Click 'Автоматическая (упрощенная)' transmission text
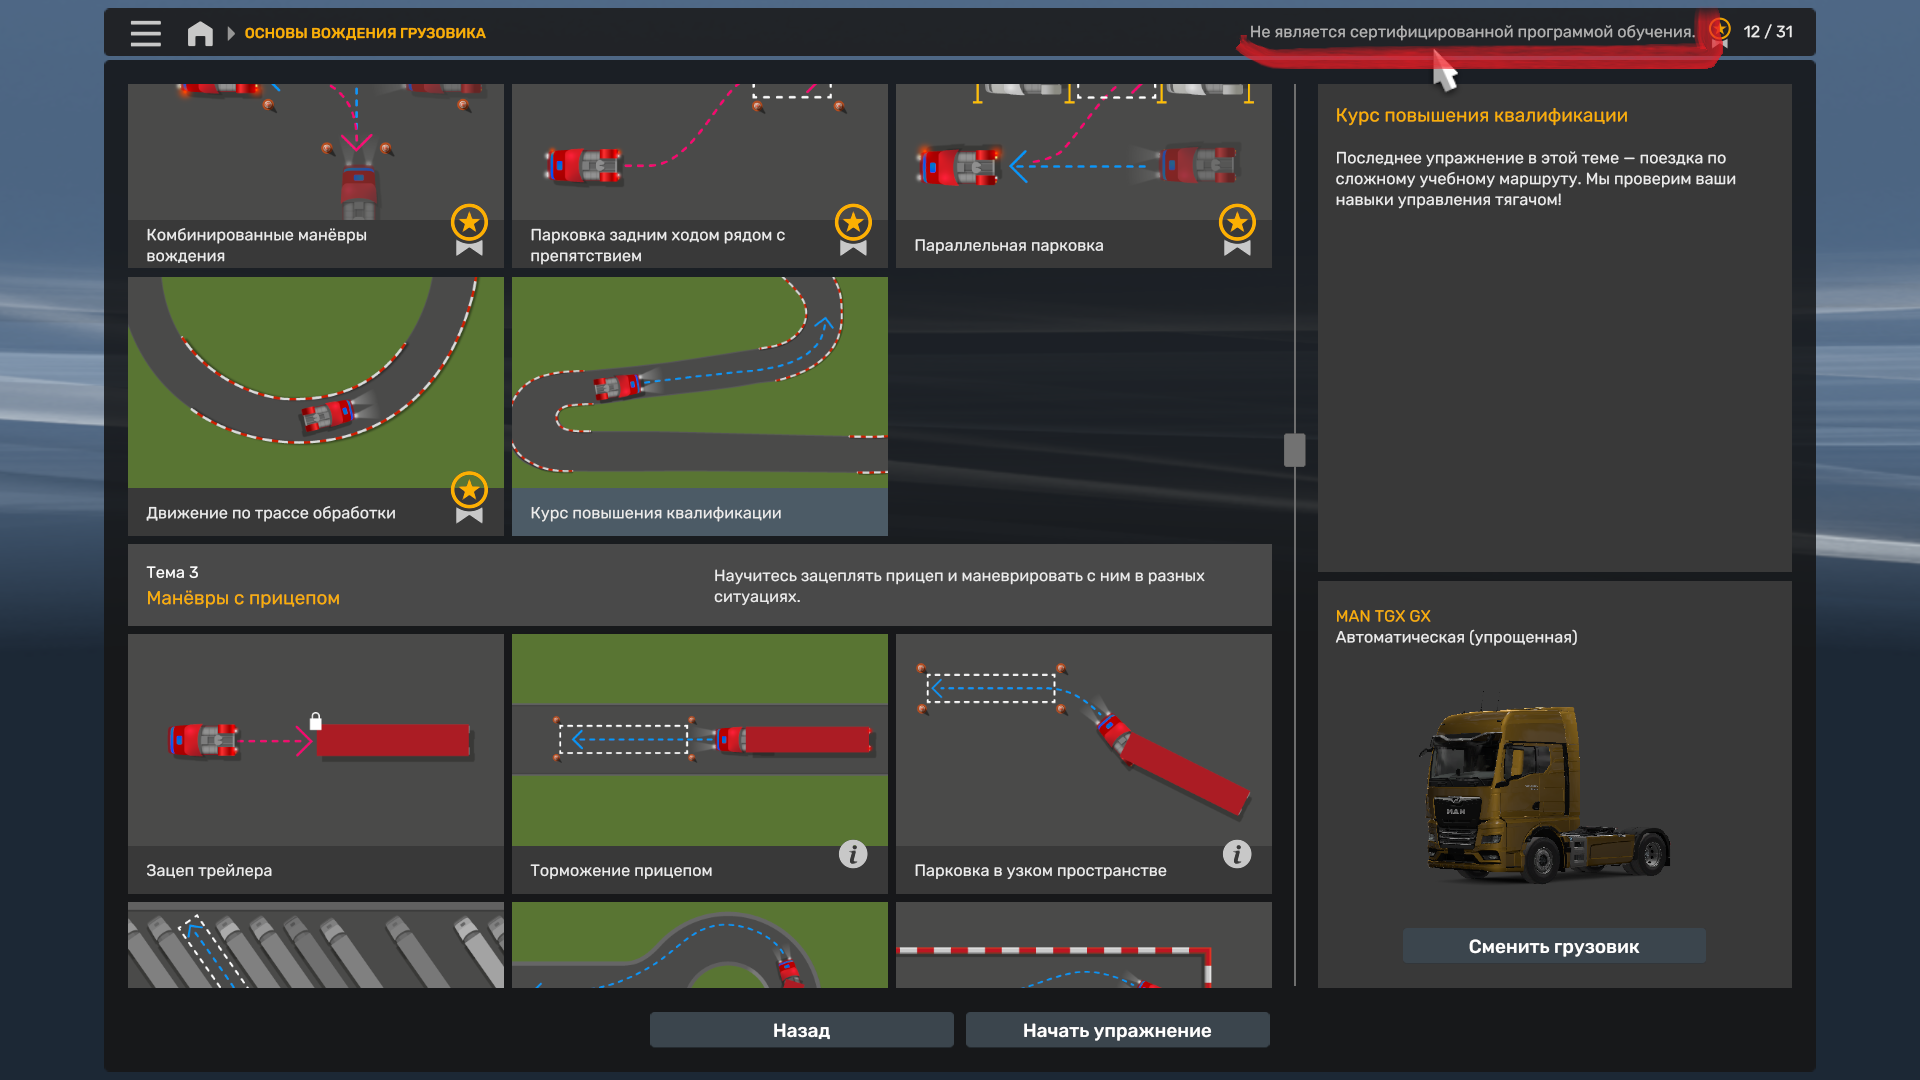Viewport: 1920px width, 1080px height. click(1456, 637)
